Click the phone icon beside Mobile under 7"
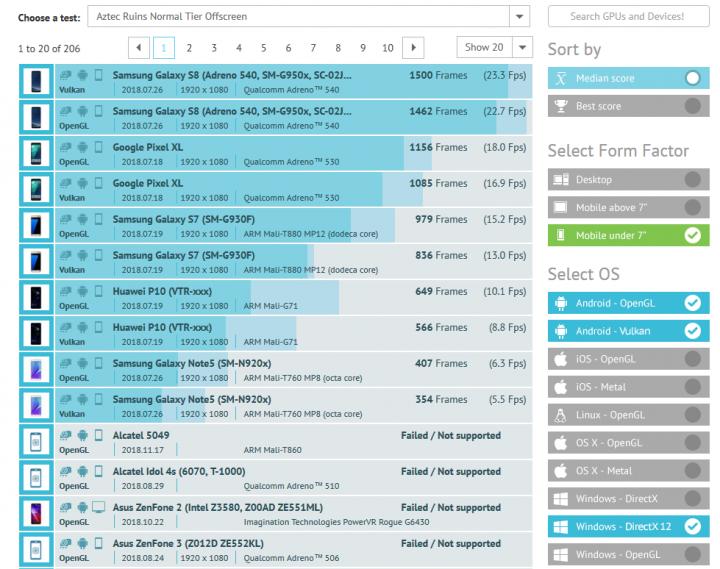 coord(561,236)
